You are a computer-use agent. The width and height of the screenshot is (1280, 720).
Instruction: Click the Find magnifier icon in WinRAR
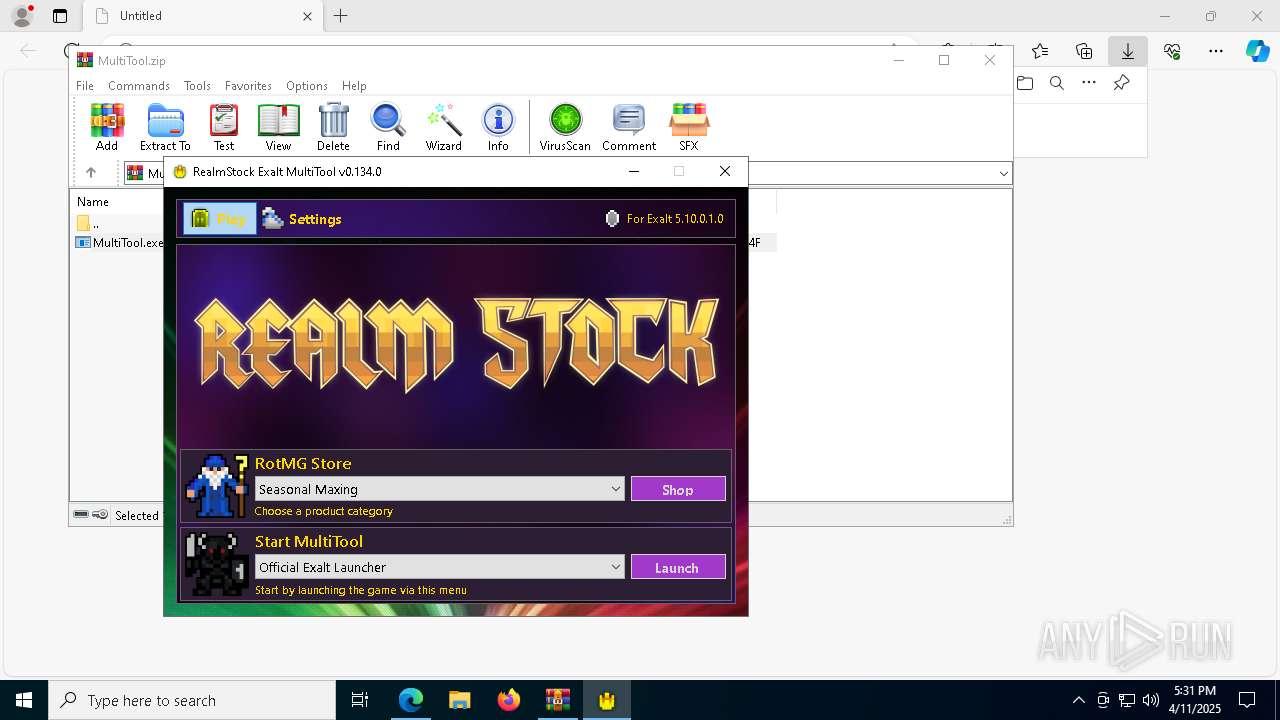tap(388, 127)
